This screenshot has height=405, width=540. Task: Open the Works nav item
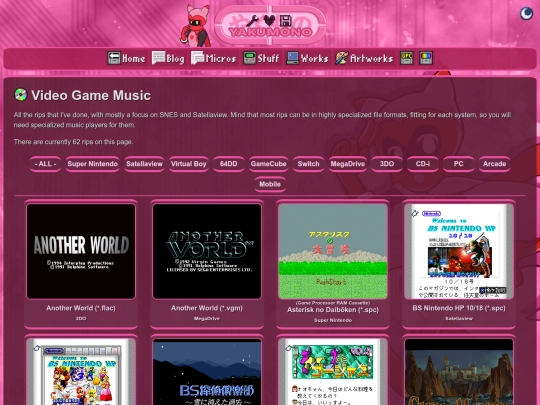(308, 58)
